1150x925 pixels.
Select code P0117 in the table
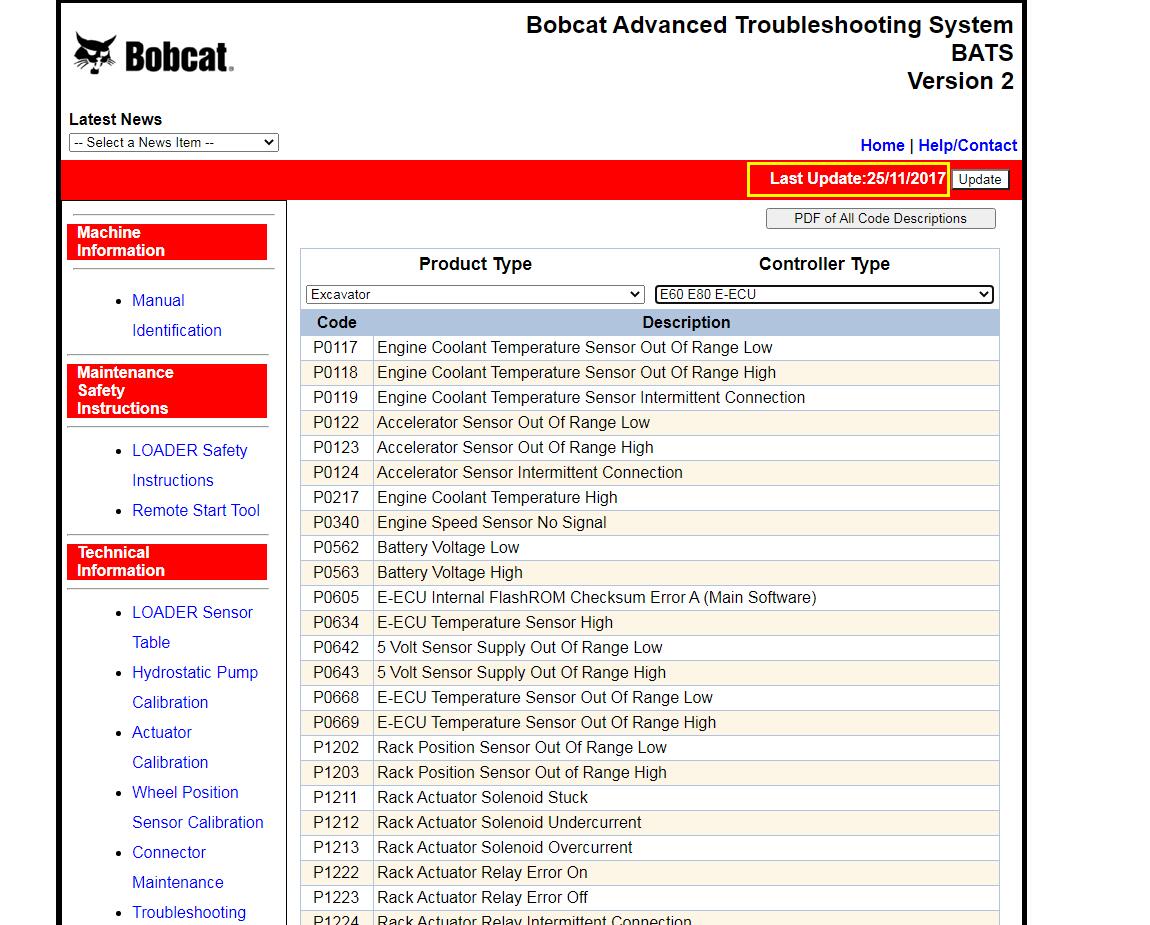pos(336,348)
